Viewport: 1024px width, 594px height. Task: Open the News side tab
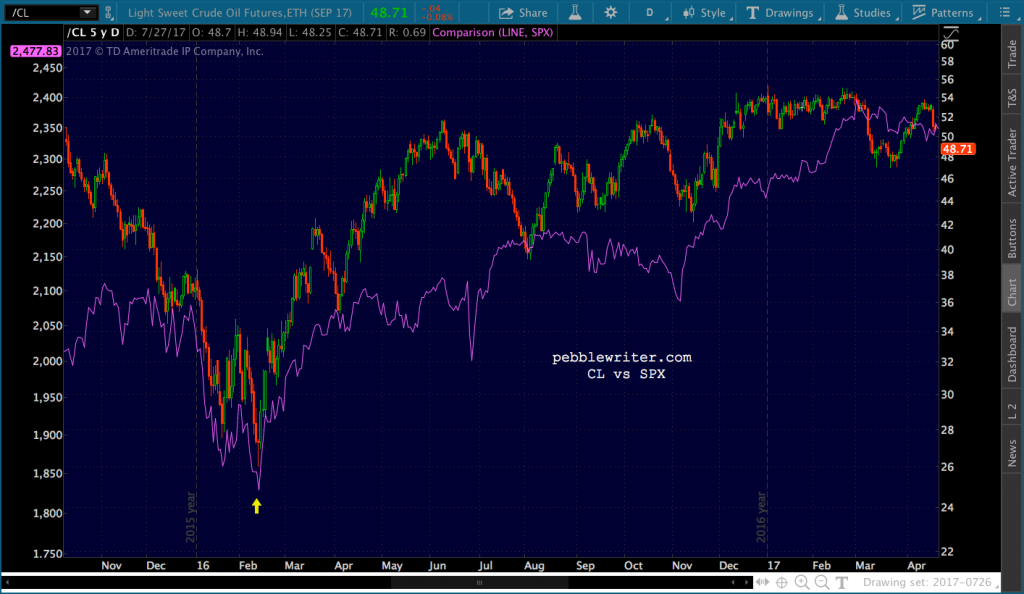[x=1012, y=453]
